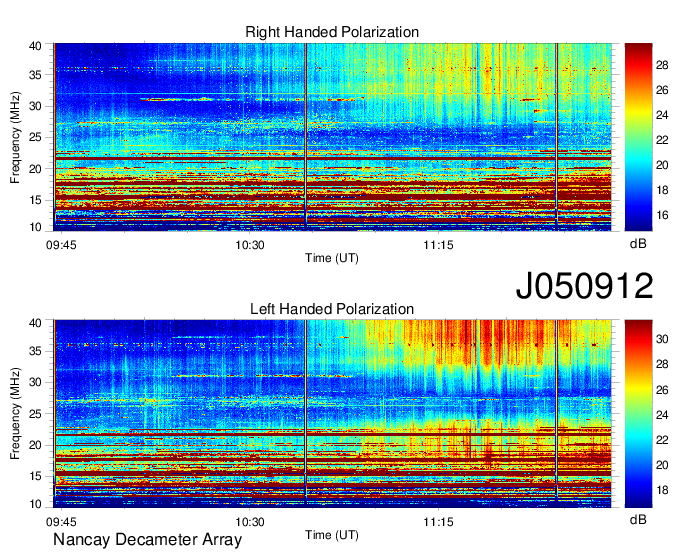
Task: Click the 20 dB value on Left Handed colorbar
Action: click(662, 465)
